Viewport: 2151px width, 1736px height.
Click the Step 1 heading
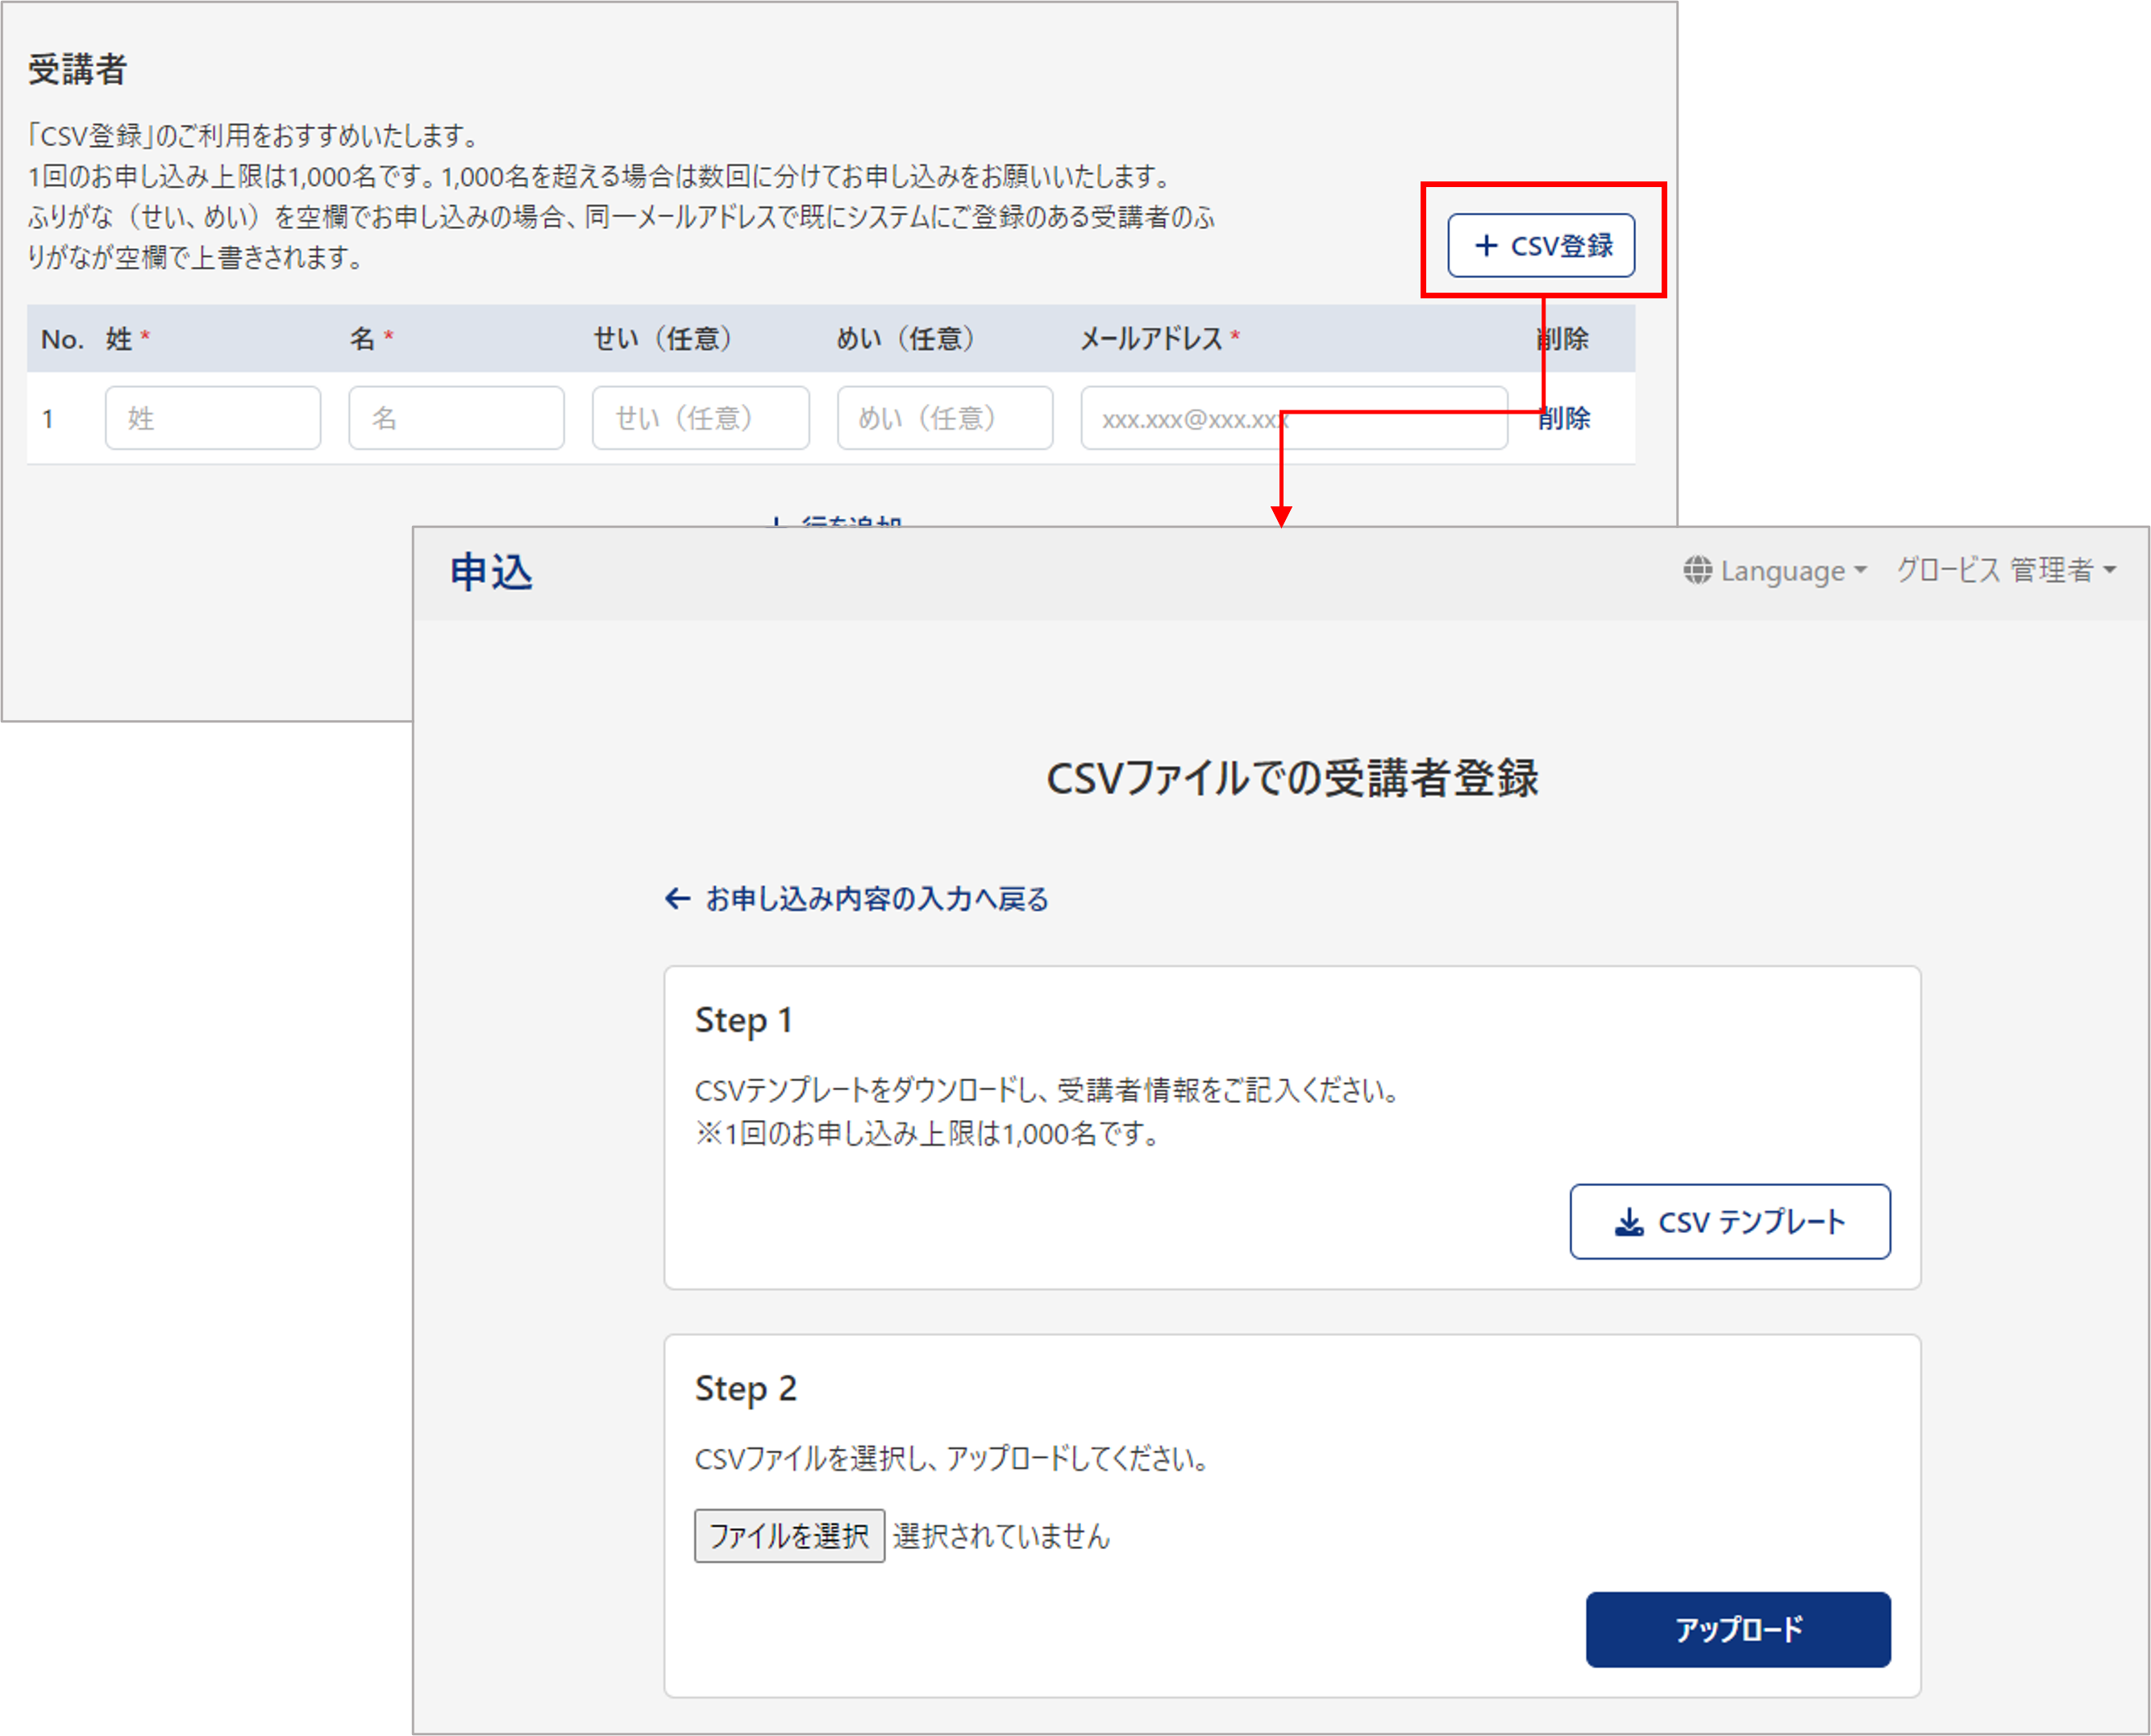pos(743,1020)
